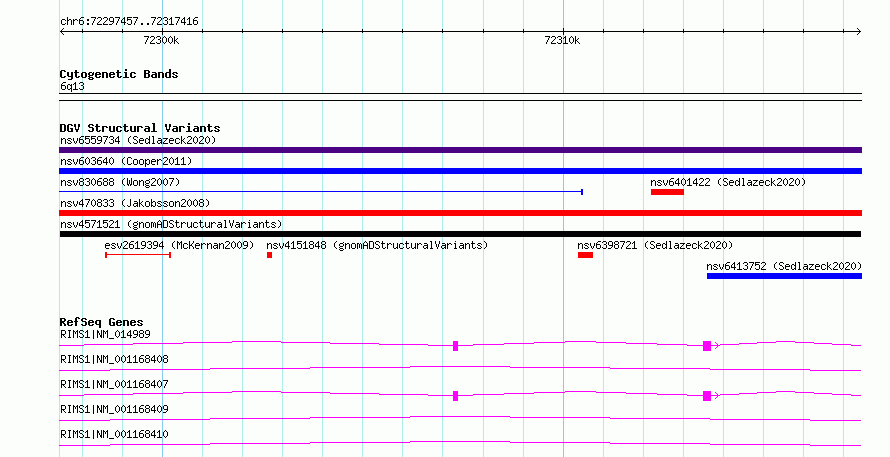The height and width of the screenshot is (457, 890).
Task: Click the 72300k ruler position label
Action: 161,40
